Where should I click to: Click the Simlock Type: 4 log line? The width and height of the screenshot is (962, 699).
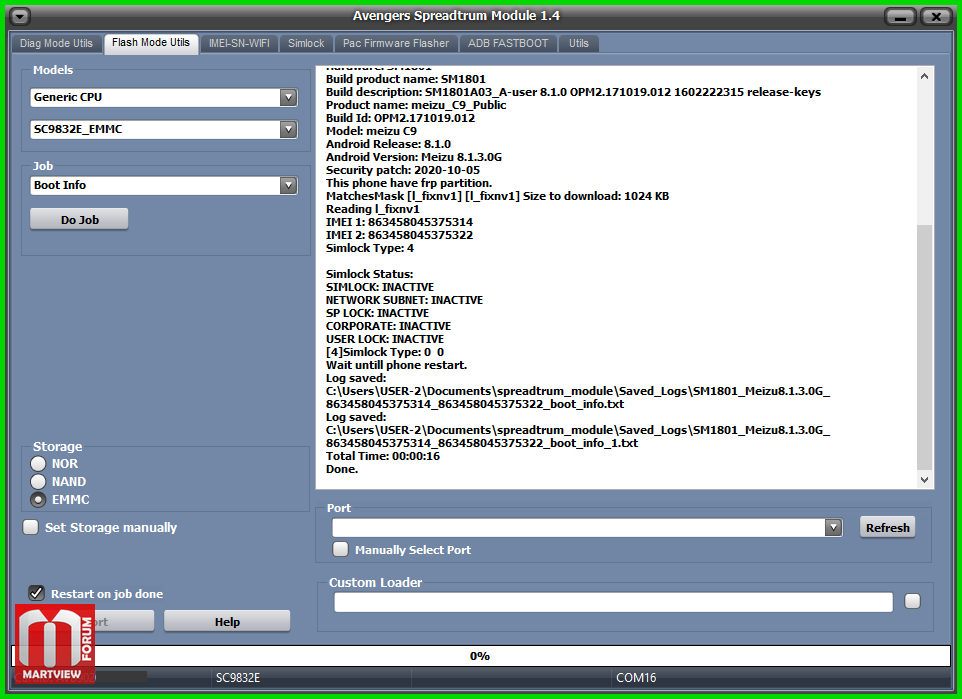coord(370,248)
